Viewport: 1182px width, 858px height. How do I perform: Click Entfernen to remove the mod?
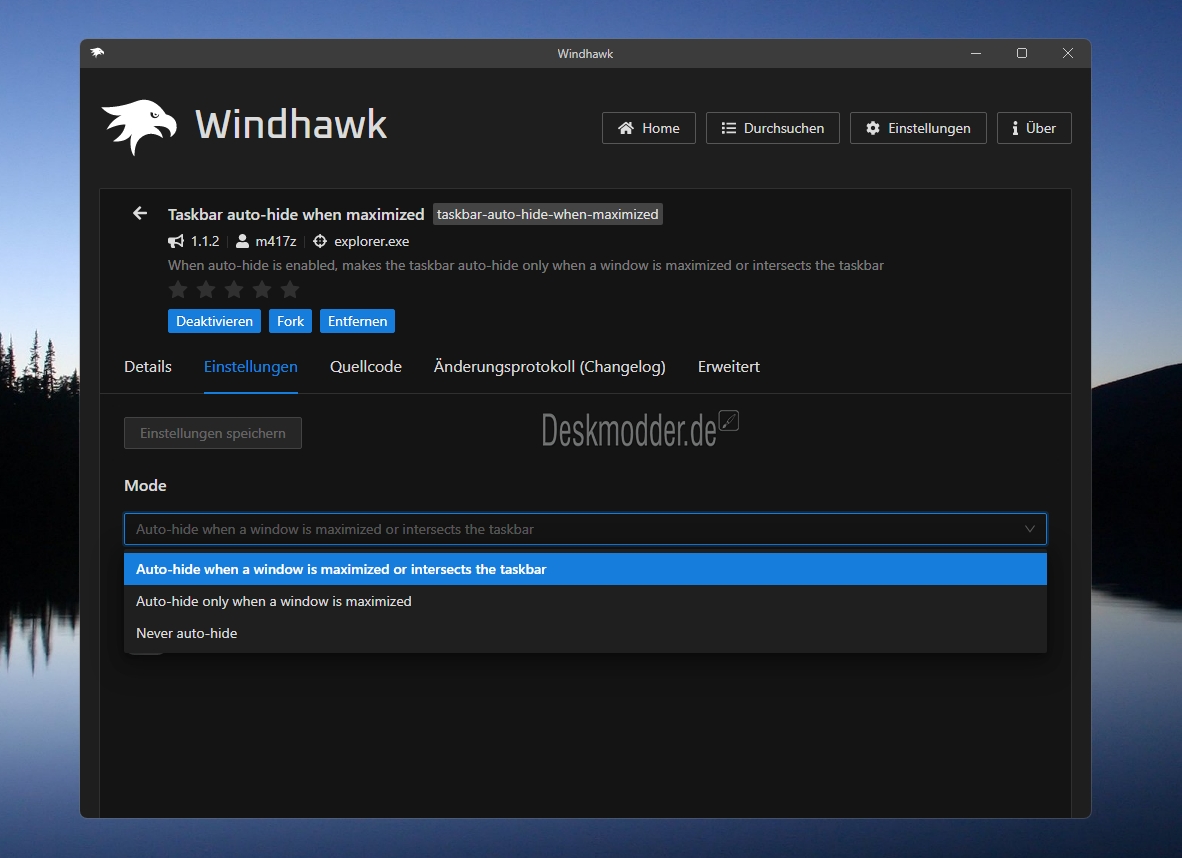point(357,321)
